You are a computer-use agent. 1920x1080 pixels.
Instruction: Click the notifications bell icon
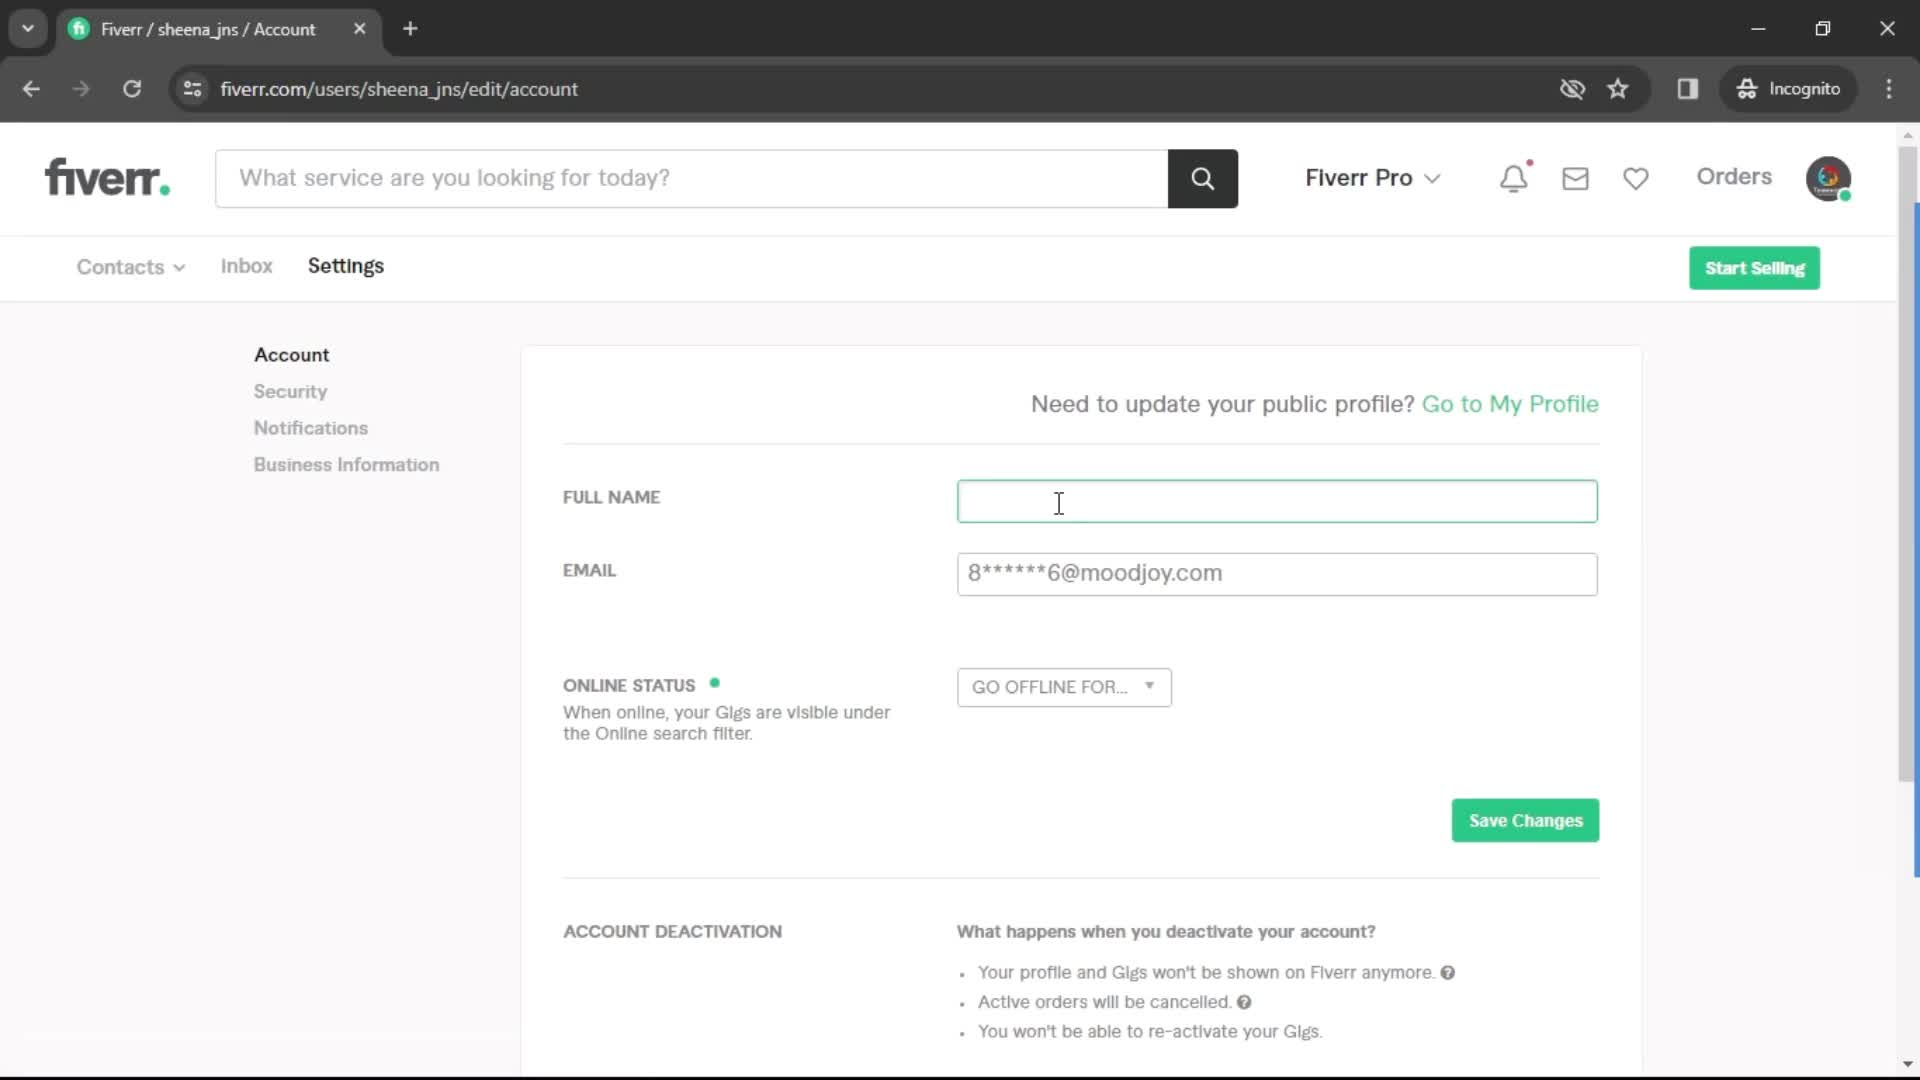click(1516, 177)
